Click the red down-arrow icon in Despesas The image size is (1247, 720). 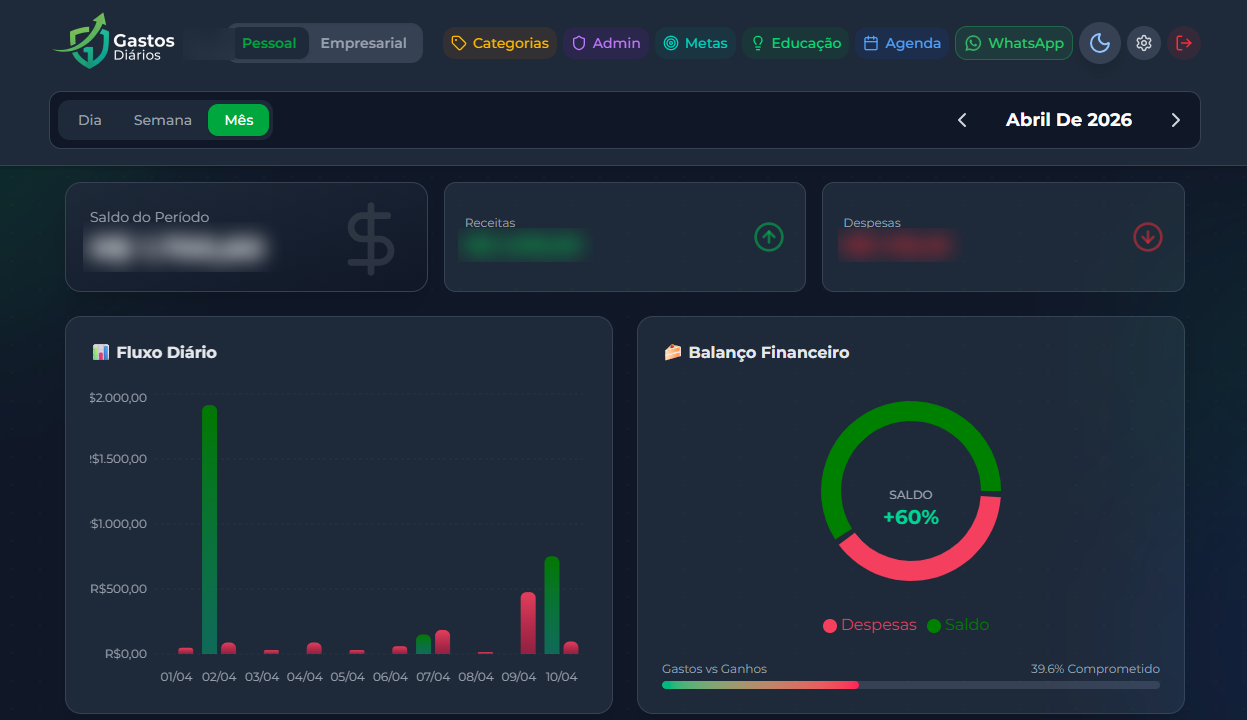point(1148,237)
